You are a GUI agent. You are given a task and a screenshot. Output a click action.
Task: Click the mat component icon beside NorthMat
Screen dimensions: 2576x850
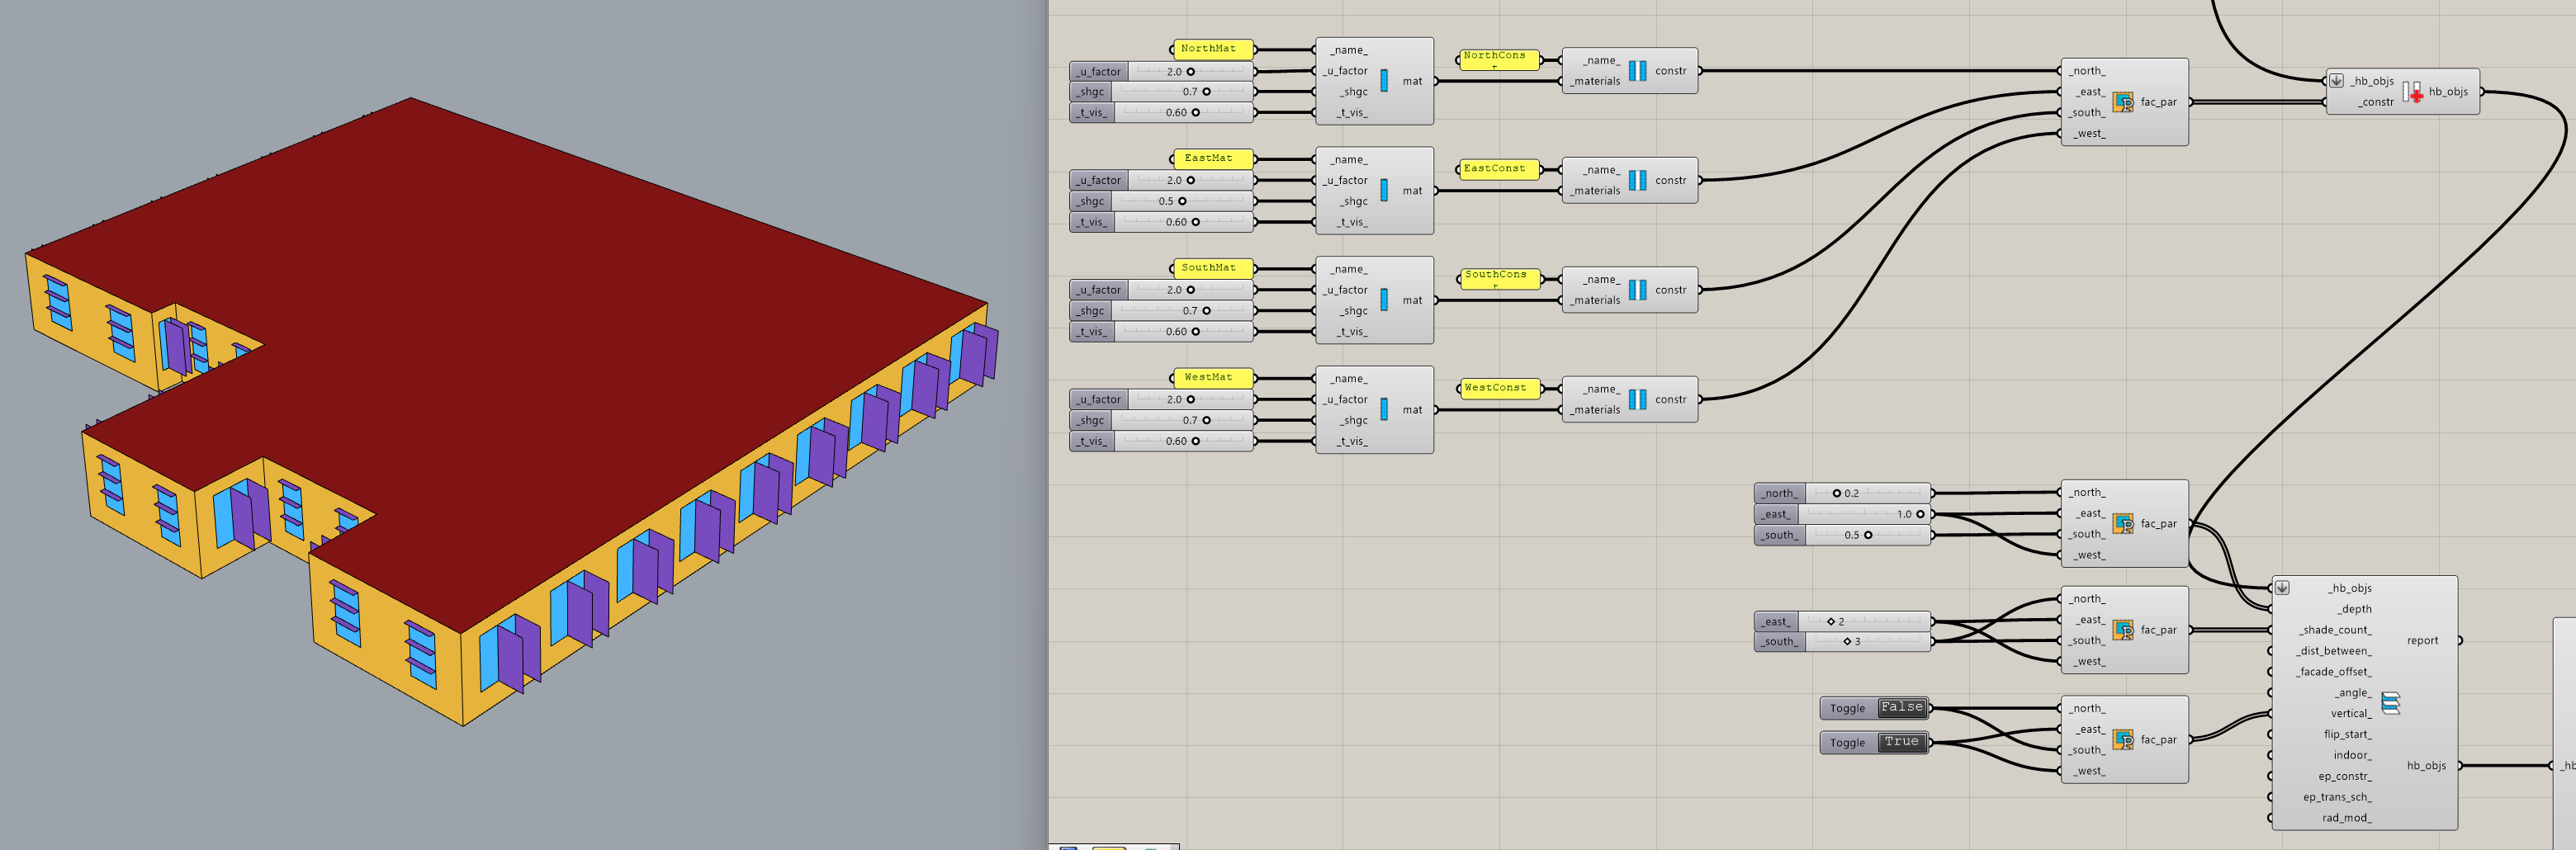click(1384, 81)
